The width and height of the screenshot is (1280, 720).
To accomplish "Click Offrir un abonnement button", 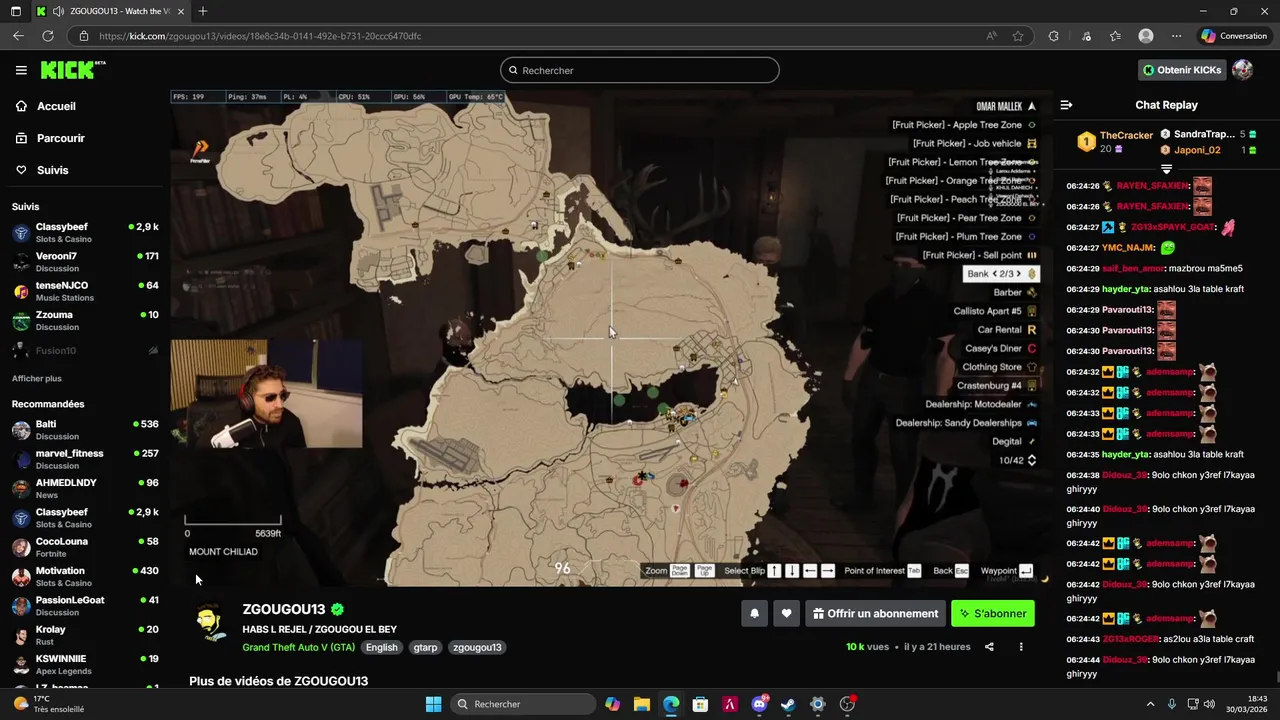I will coord(876,613).
